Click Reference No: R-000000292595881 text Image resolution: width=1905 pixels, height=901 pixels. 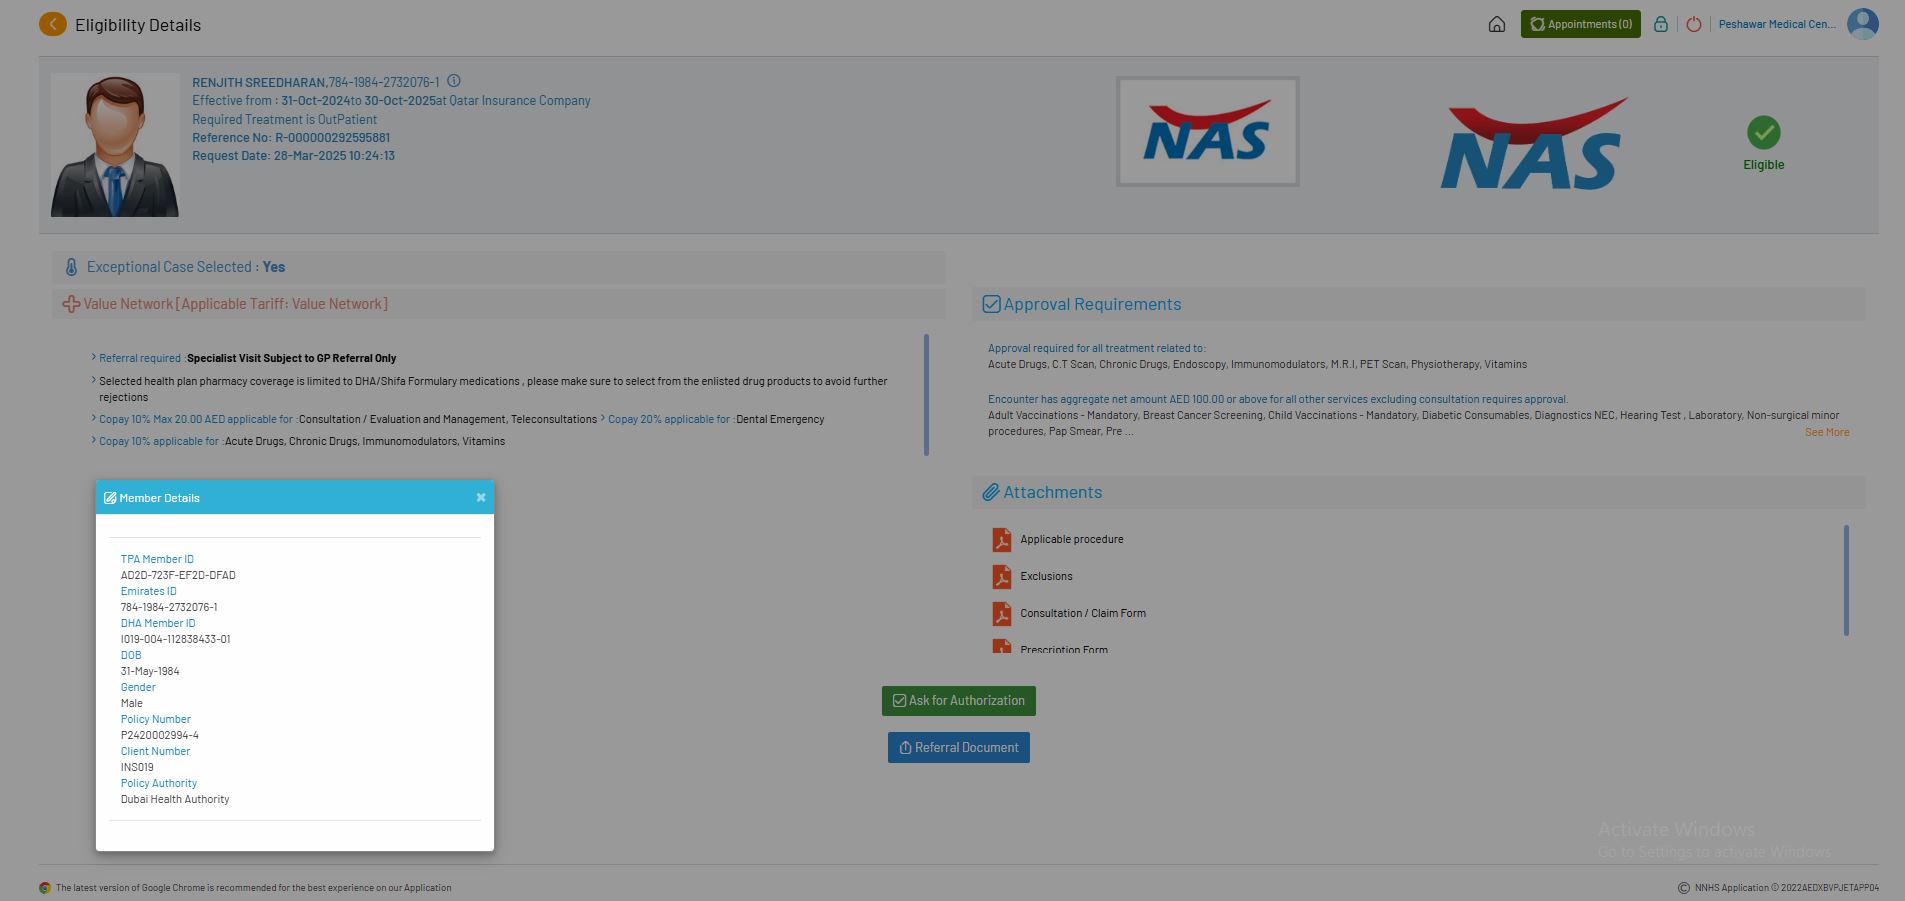point(291,138)
